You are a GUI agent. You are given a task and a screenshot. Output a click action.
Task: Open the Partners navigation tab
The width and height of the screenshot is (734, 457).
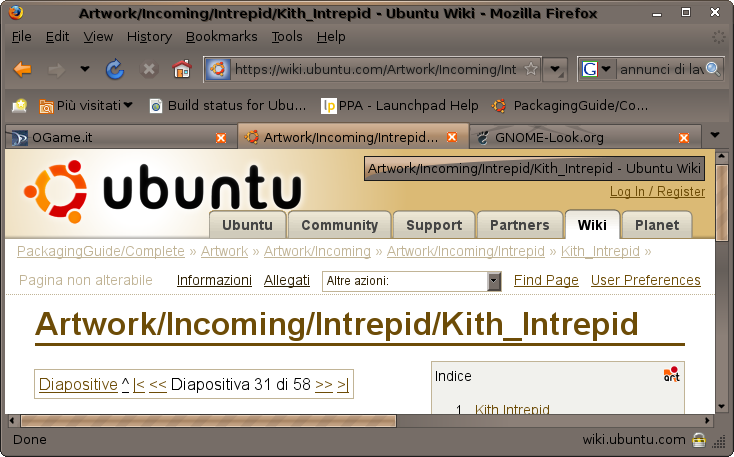520,225
